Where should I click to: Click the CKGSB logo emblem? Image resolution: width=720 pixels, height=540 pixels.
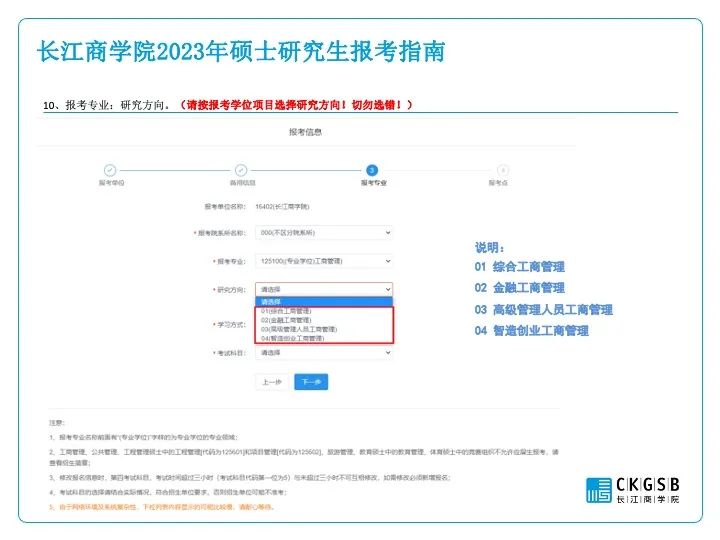click(599, 490)
